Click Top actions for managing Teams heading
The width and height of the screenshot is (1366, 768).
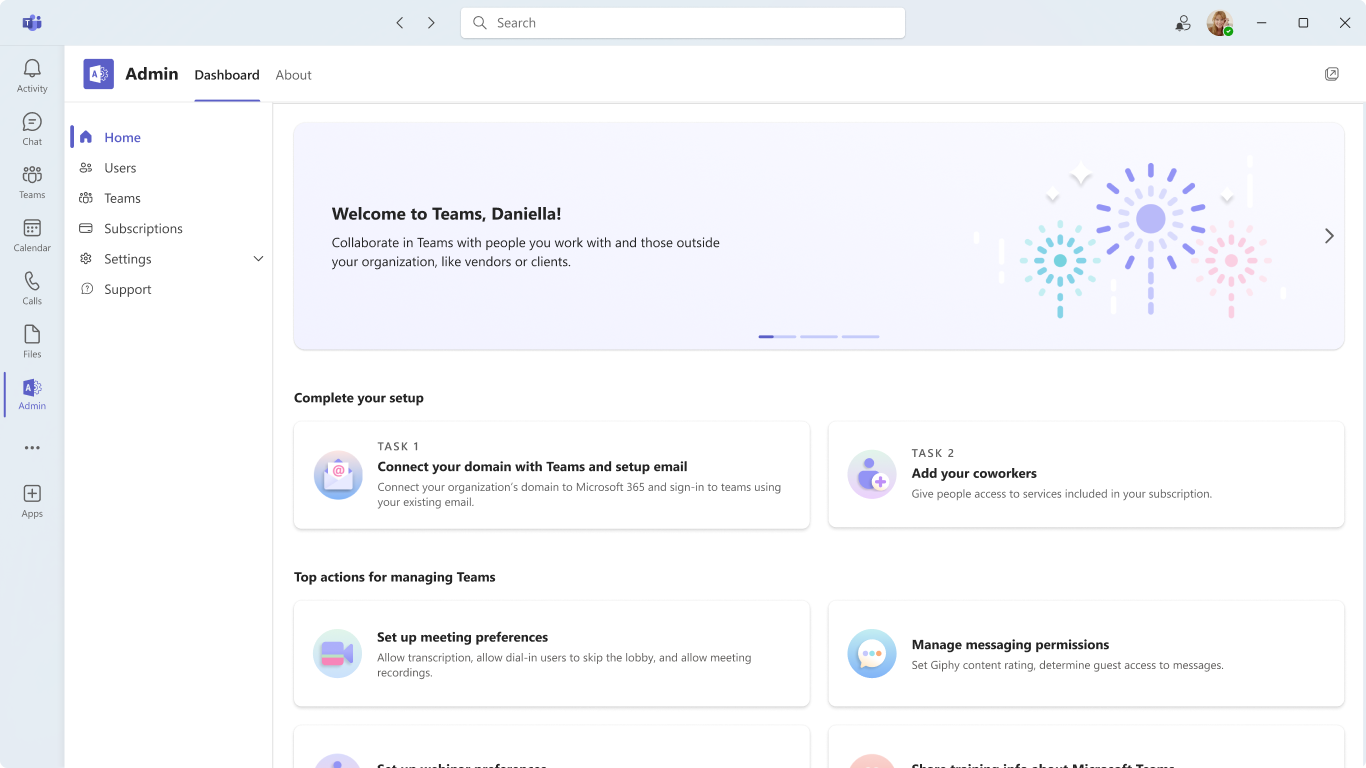click(x=395, y=577)
